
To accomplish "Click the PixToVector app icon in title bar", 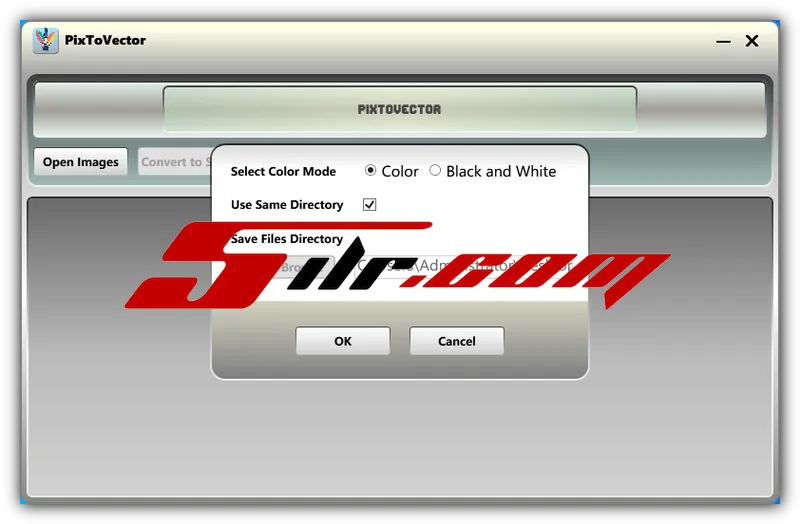I will pyautogui.click(x=45, y=40).
